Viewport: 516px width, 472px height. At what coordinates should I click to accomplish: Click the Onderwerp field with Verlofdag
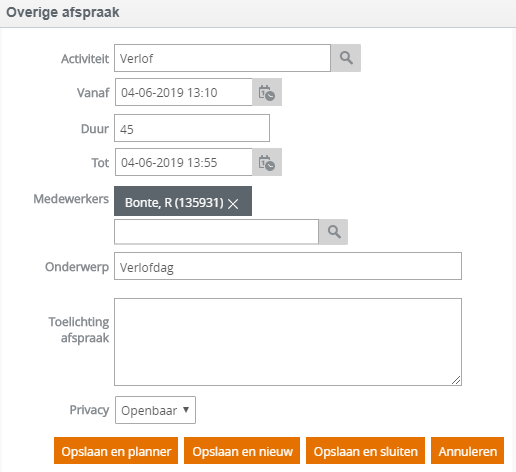click(x=288, y=266)
